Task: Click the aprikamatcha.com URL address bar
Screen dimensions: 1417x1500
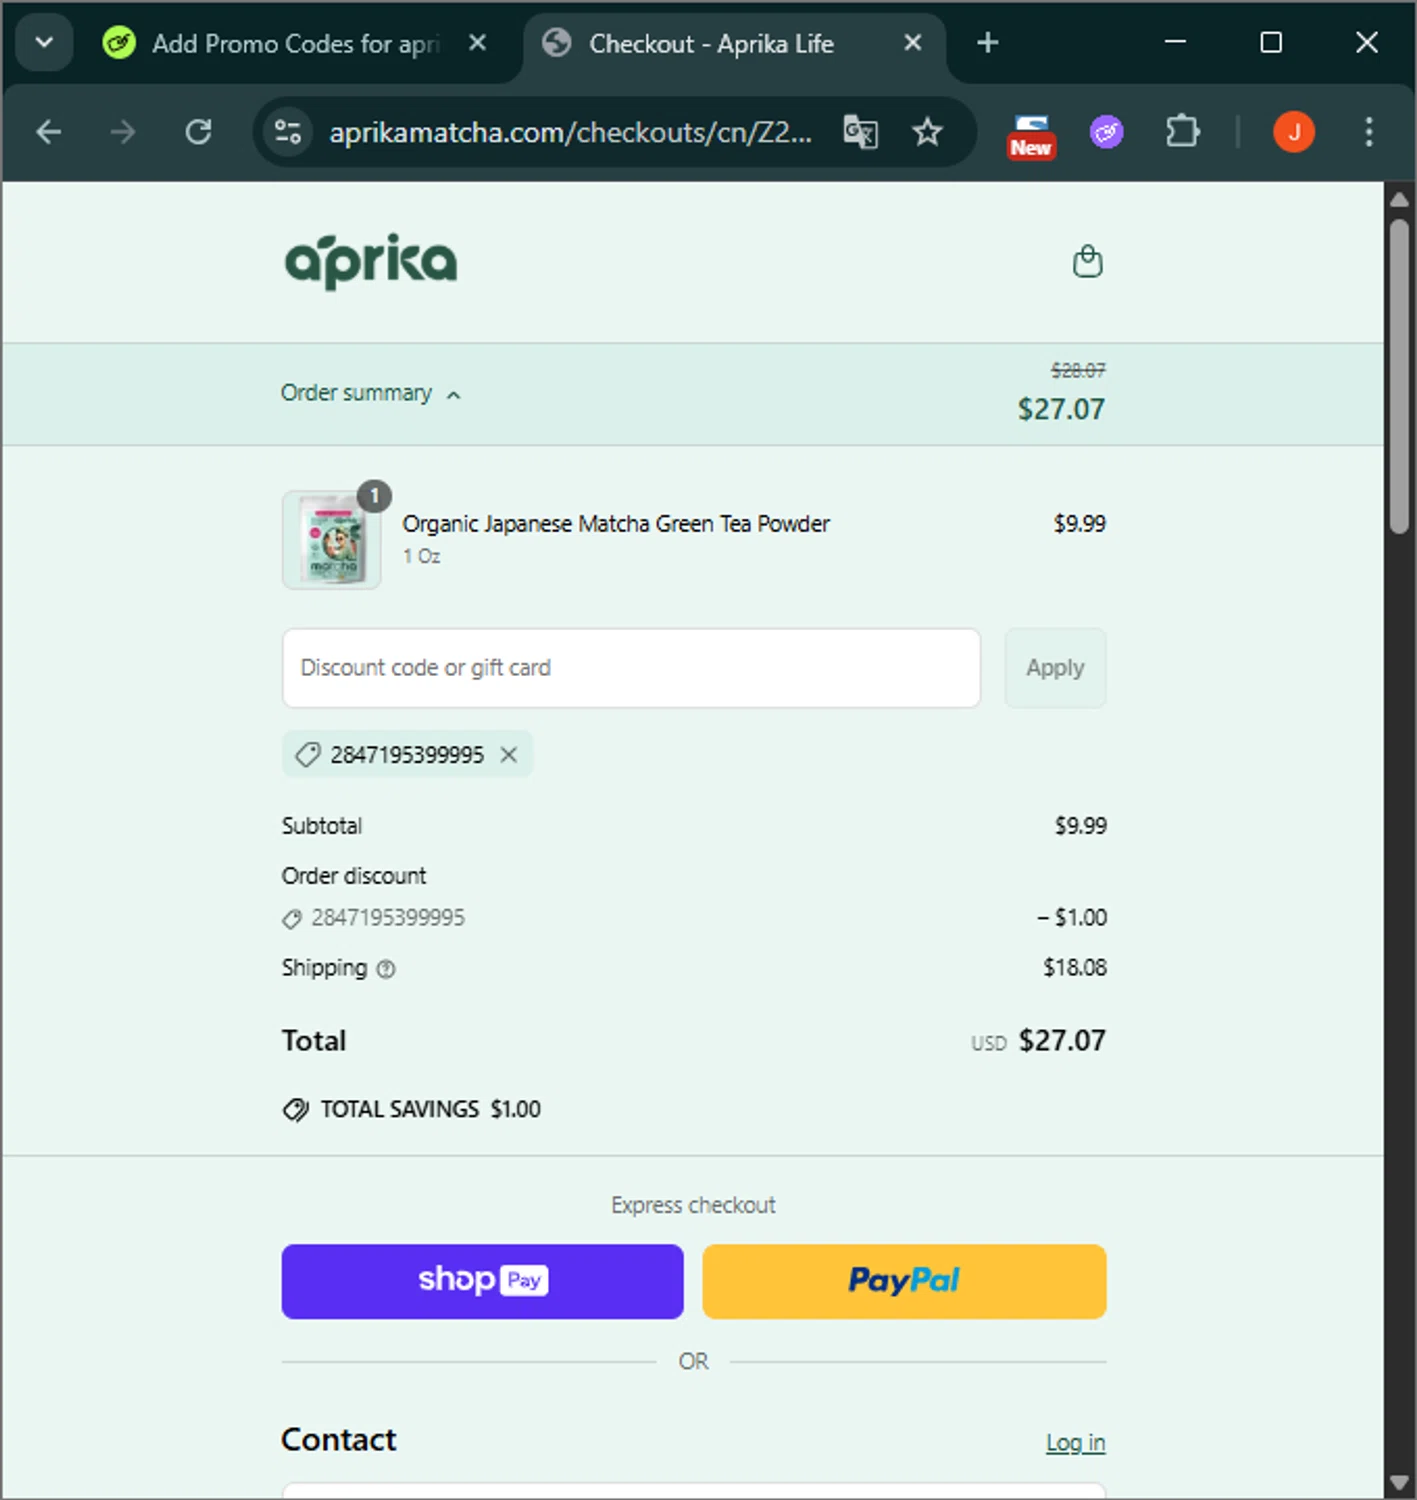Action: tap(570, 132)
